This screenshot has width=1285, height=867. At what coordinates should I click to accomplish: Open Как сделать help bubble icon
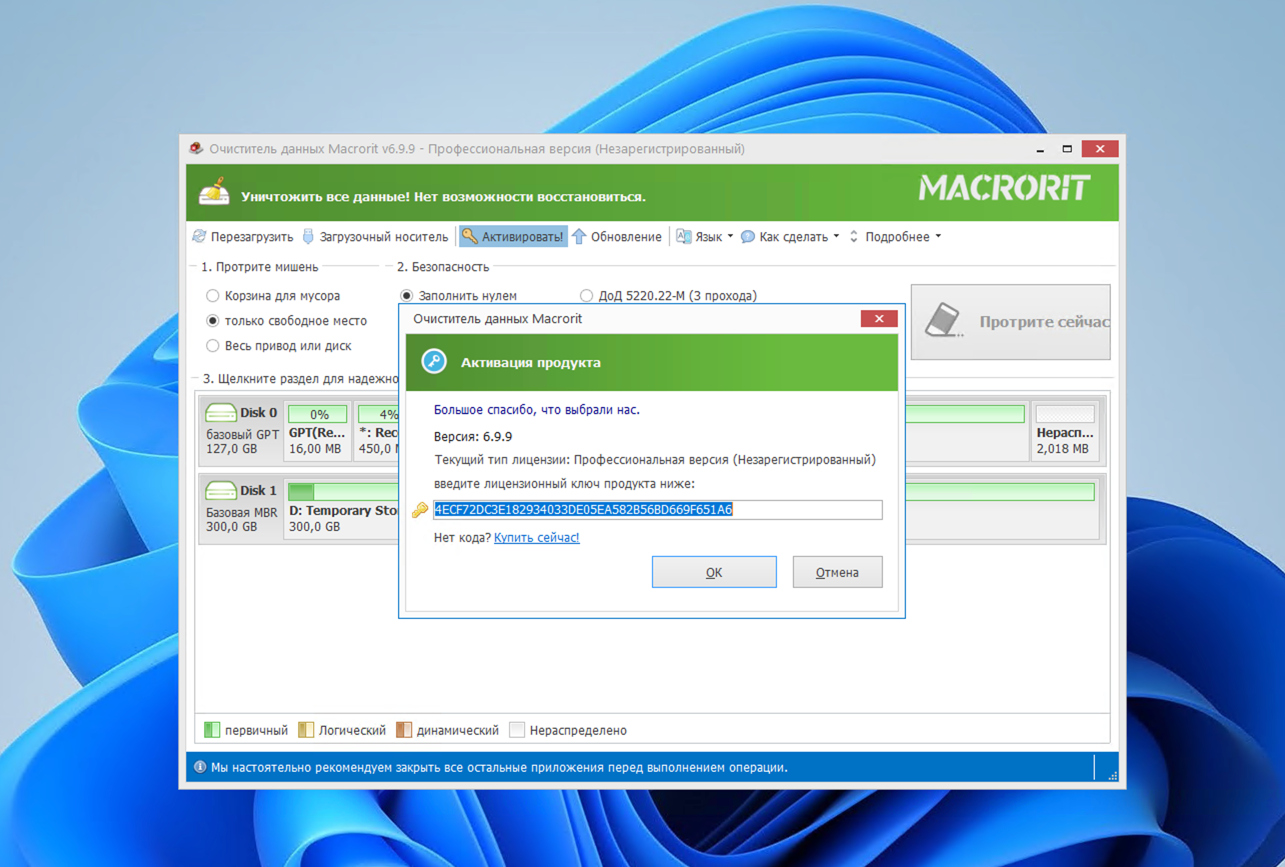[x=749, y=237]
